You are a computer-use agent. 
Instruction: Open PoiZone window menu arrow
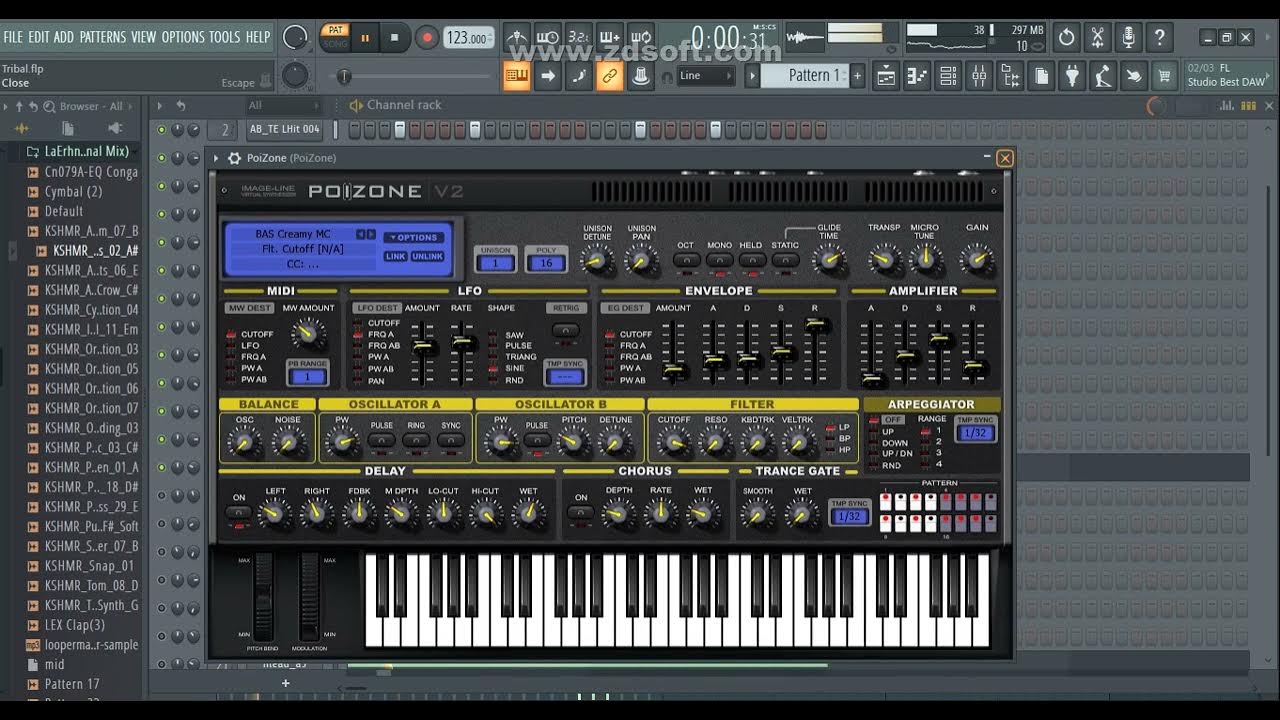click(x=216, y=158)
